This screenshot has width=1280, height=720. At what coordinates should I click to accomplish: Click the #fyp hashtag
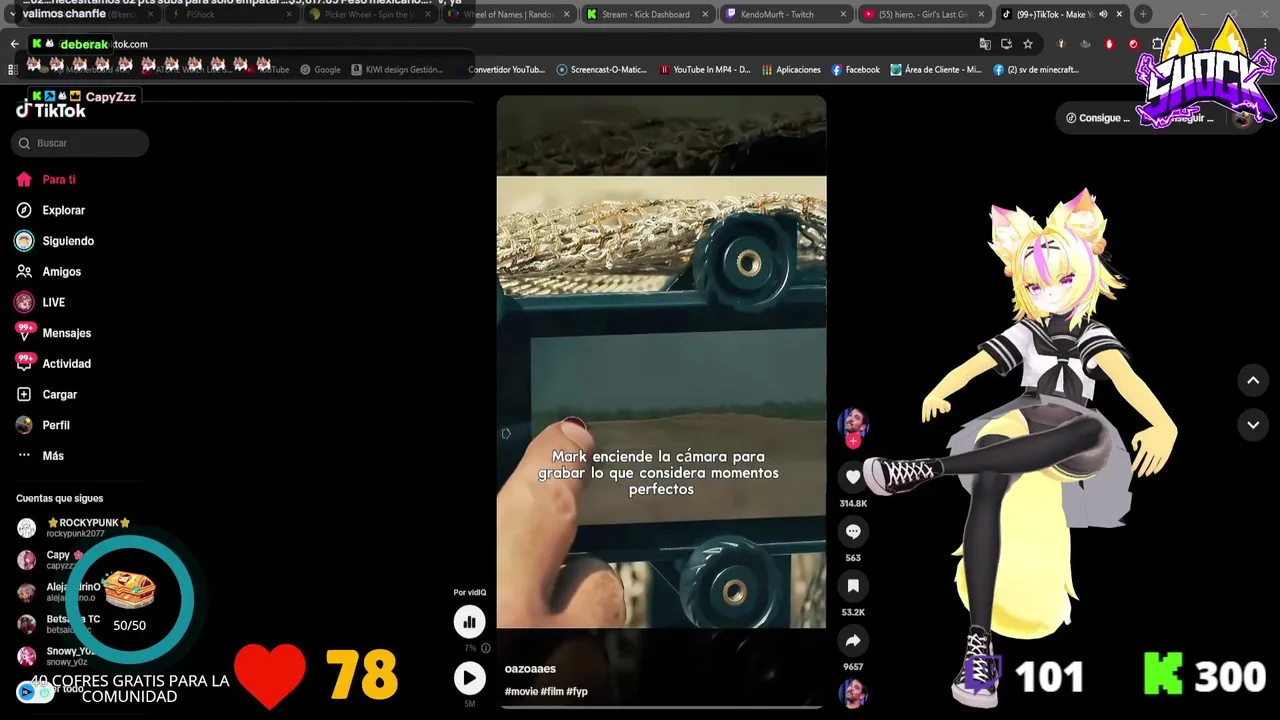click(x=577, y=692)
